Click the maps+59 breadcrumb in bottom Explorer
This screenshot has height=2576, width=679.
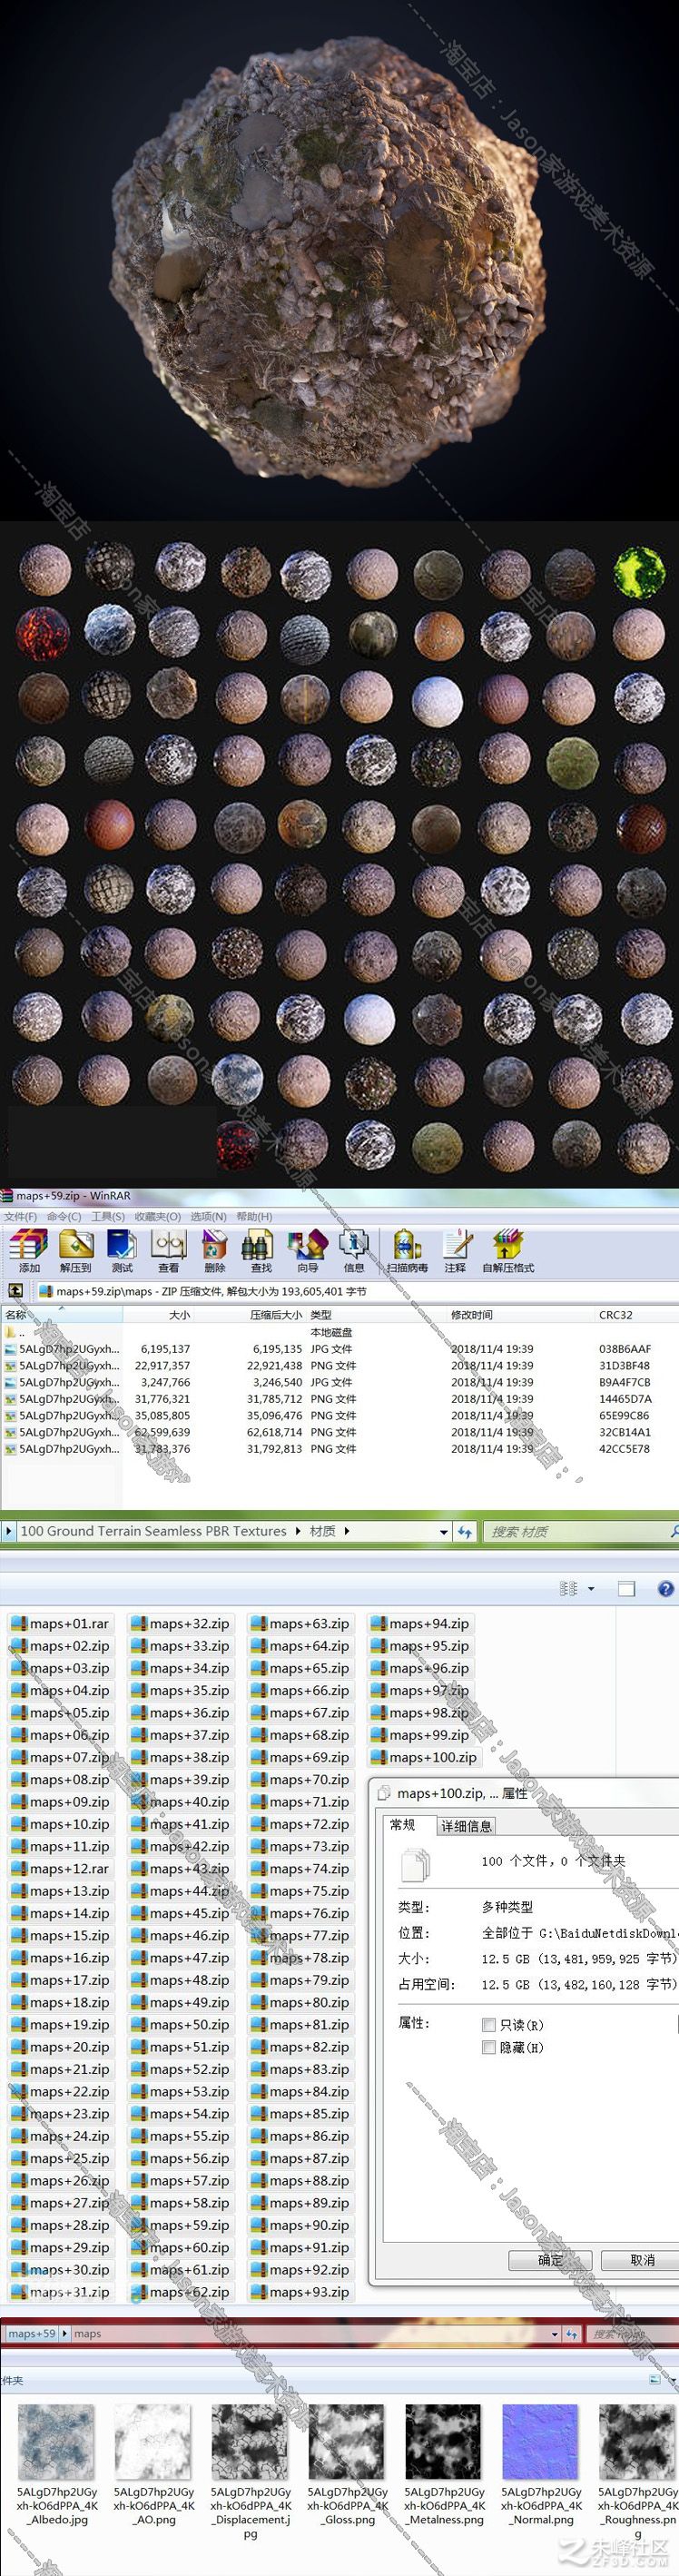(32, 2333)
